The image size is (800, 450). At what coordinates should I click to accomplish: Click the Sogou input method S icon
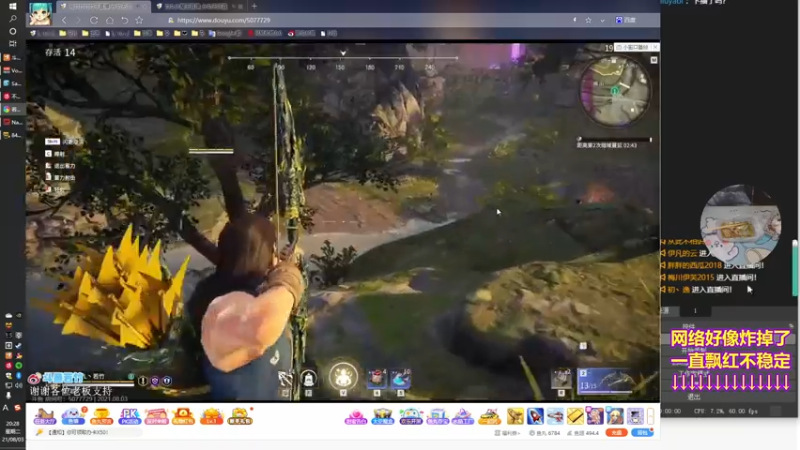(18, 408)
